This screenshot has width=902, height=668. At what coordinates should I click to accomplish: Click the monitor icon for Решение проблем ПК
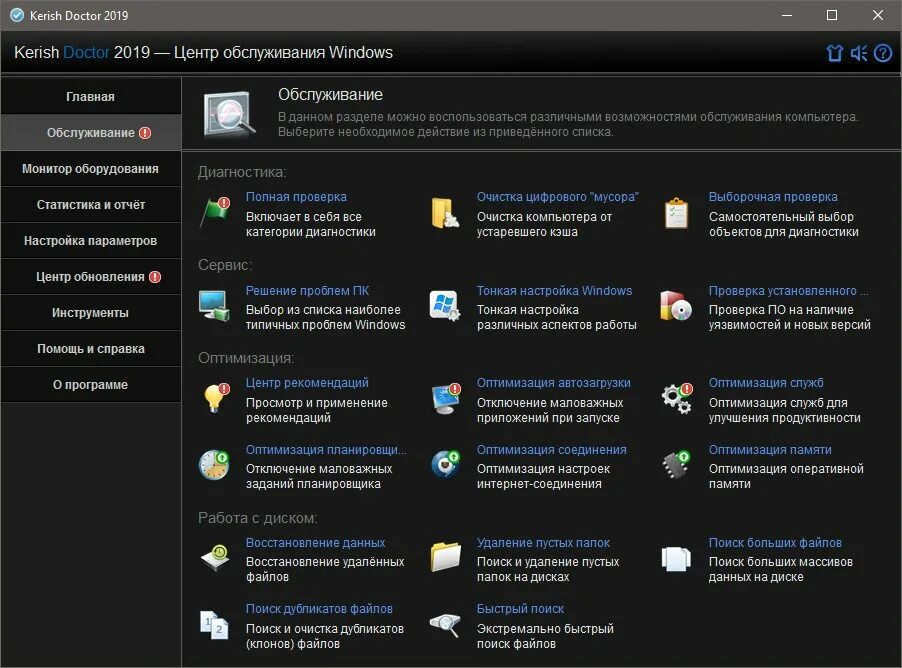coord(214,305)
